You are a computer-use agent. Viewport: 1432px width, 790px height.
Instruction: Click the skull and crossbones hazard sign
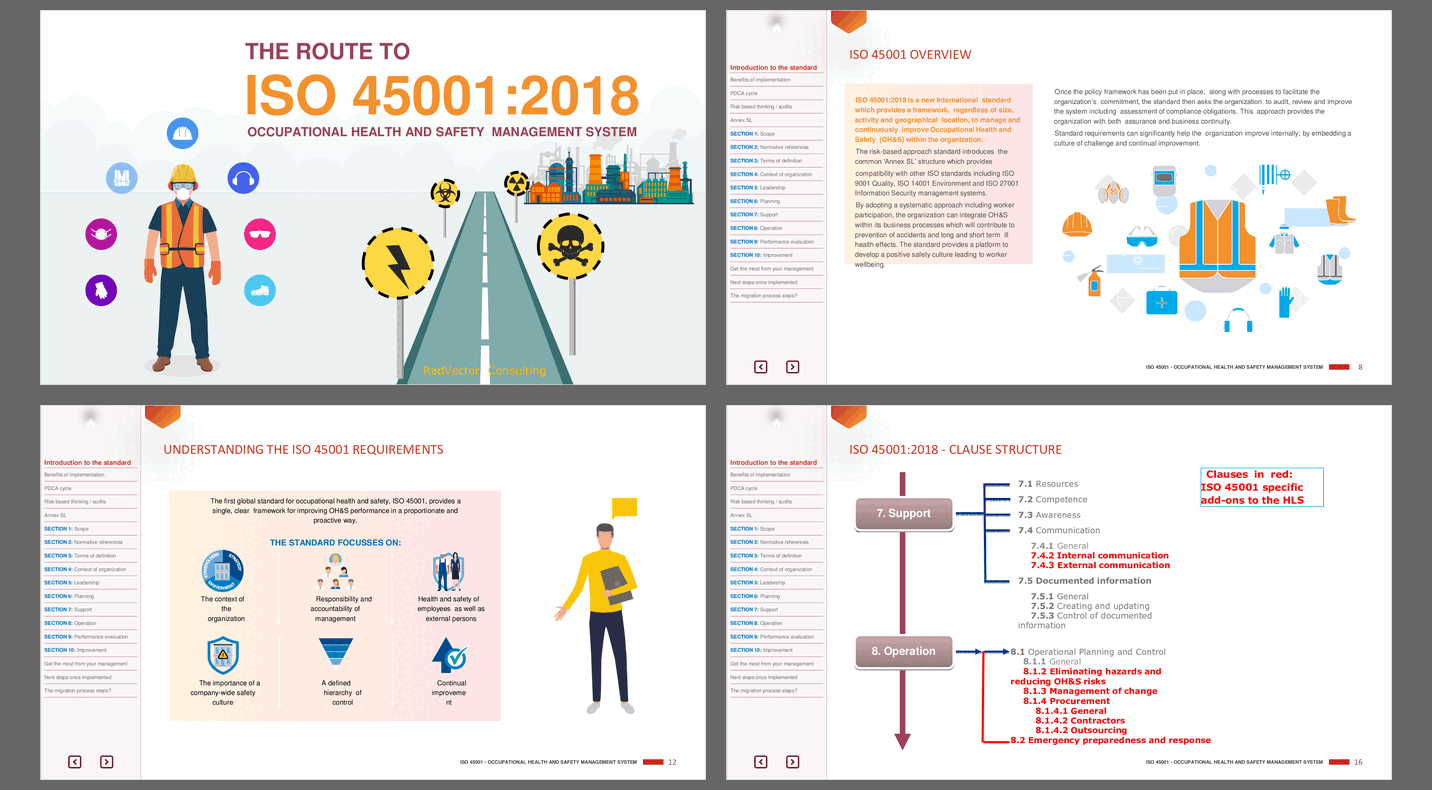(571, 245)
